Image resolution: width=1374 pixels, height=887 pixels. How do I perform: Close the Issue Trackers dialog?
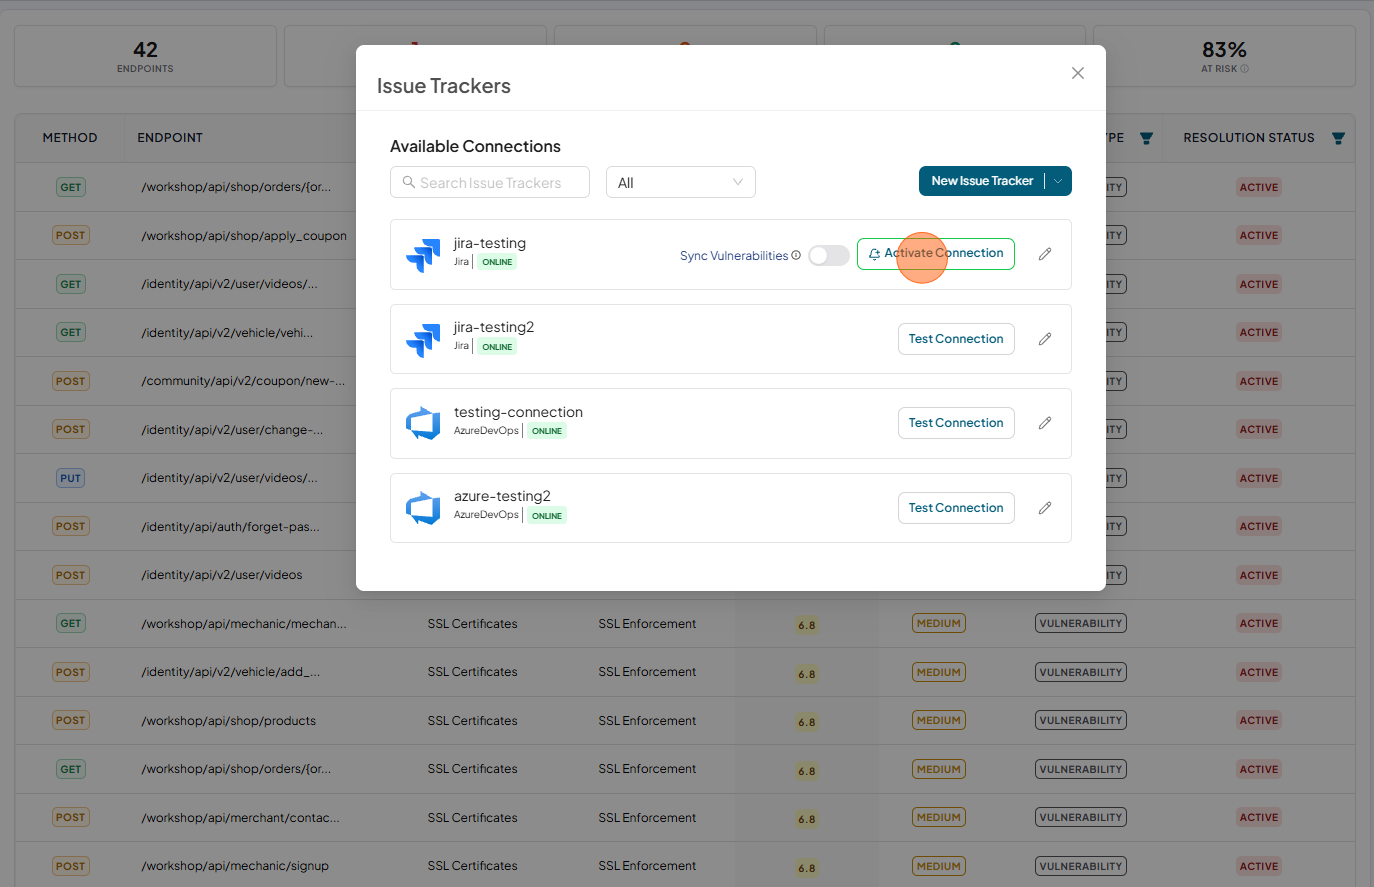1077,73
